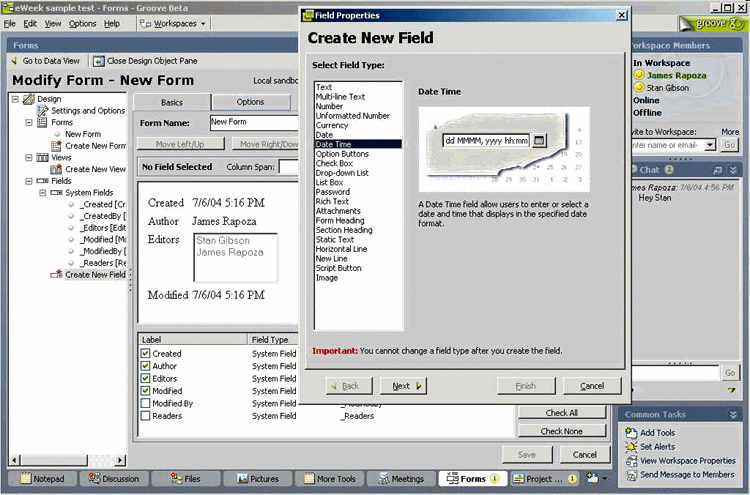Click the More link in invite area
750x495 pixels.
(730, 132)
